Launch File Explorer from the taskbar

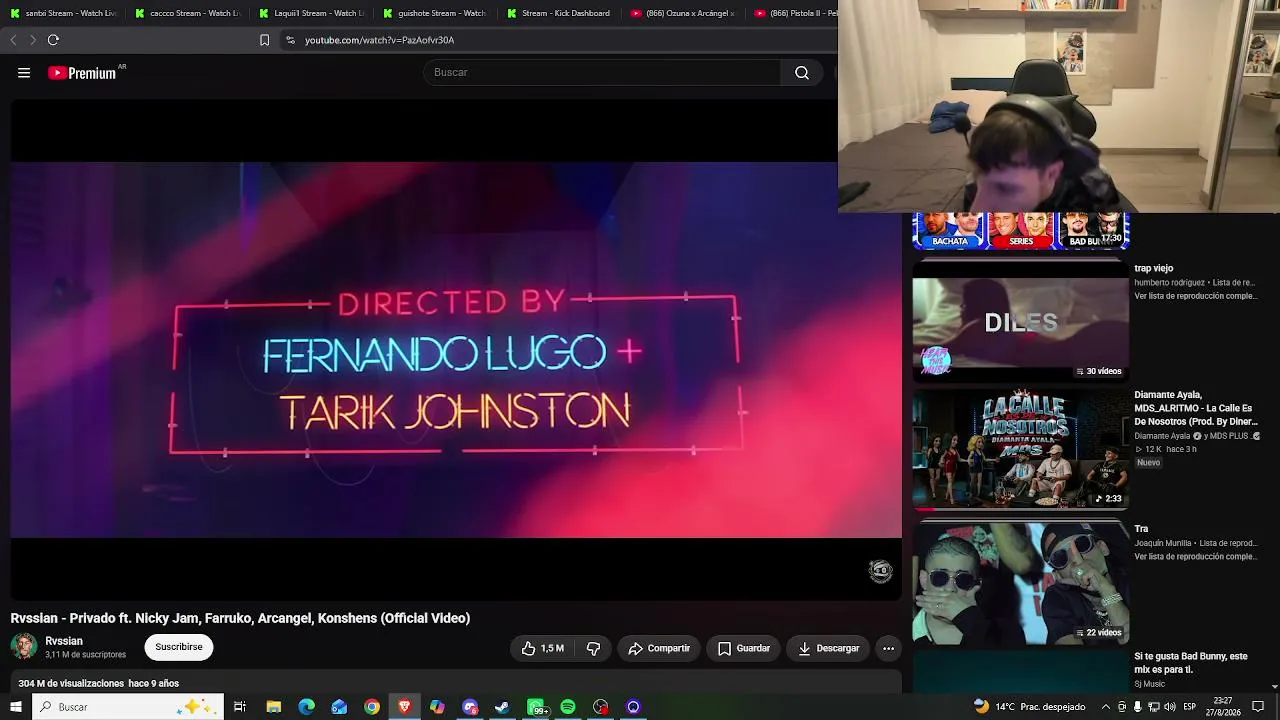coord(273,707)
